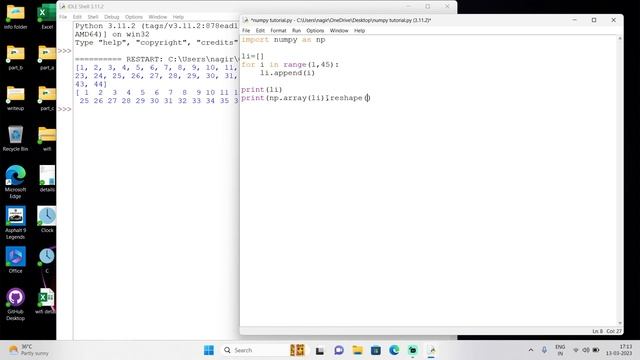
Task: Click the 'li=[]' code line
Action: [253, 56]
